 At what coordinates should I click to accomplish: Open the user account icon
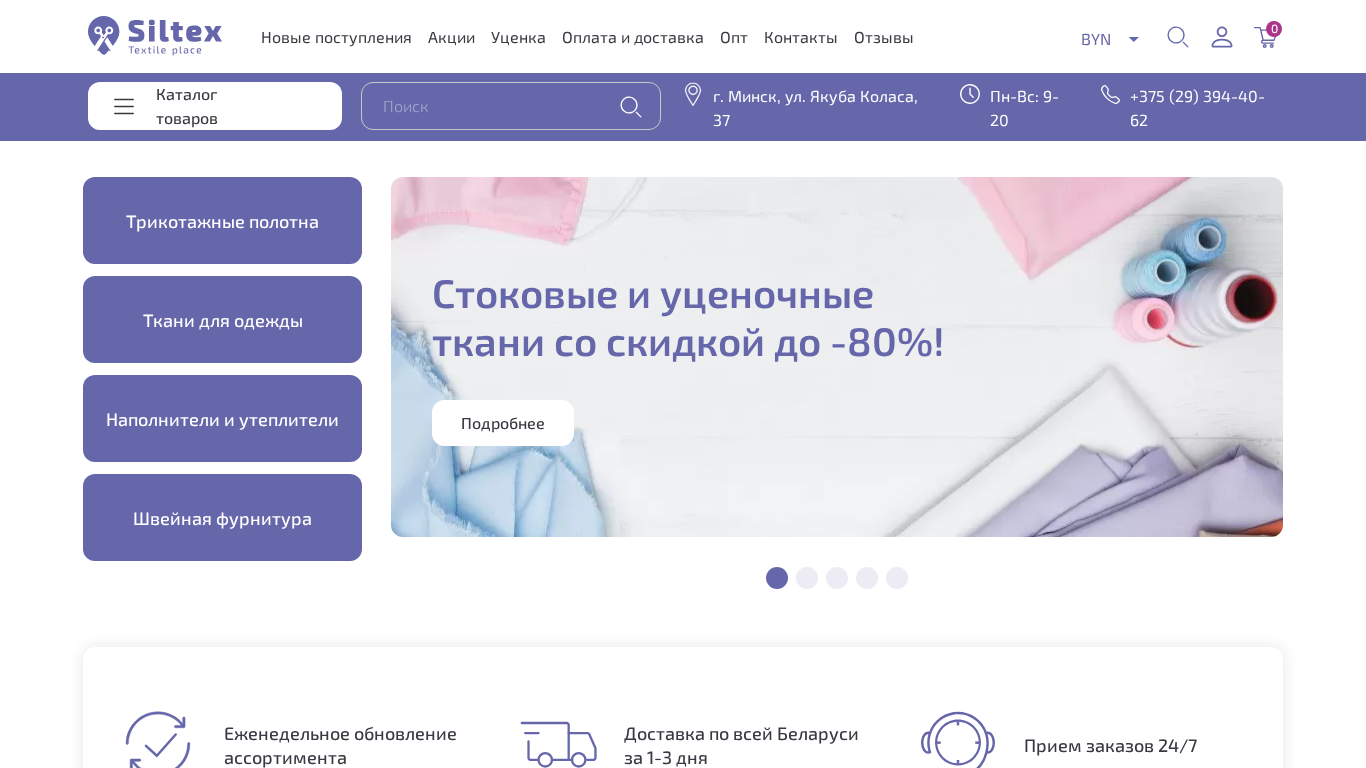[1222, 37]
